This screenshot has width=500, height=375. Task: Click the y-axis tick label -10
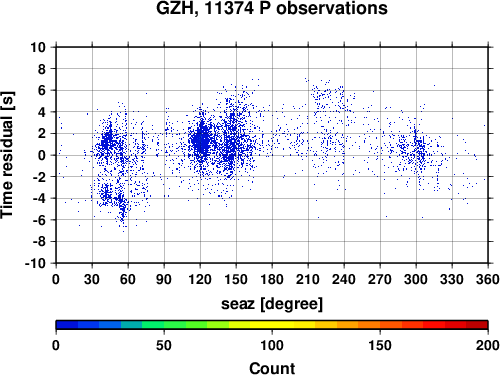point(35,263)
